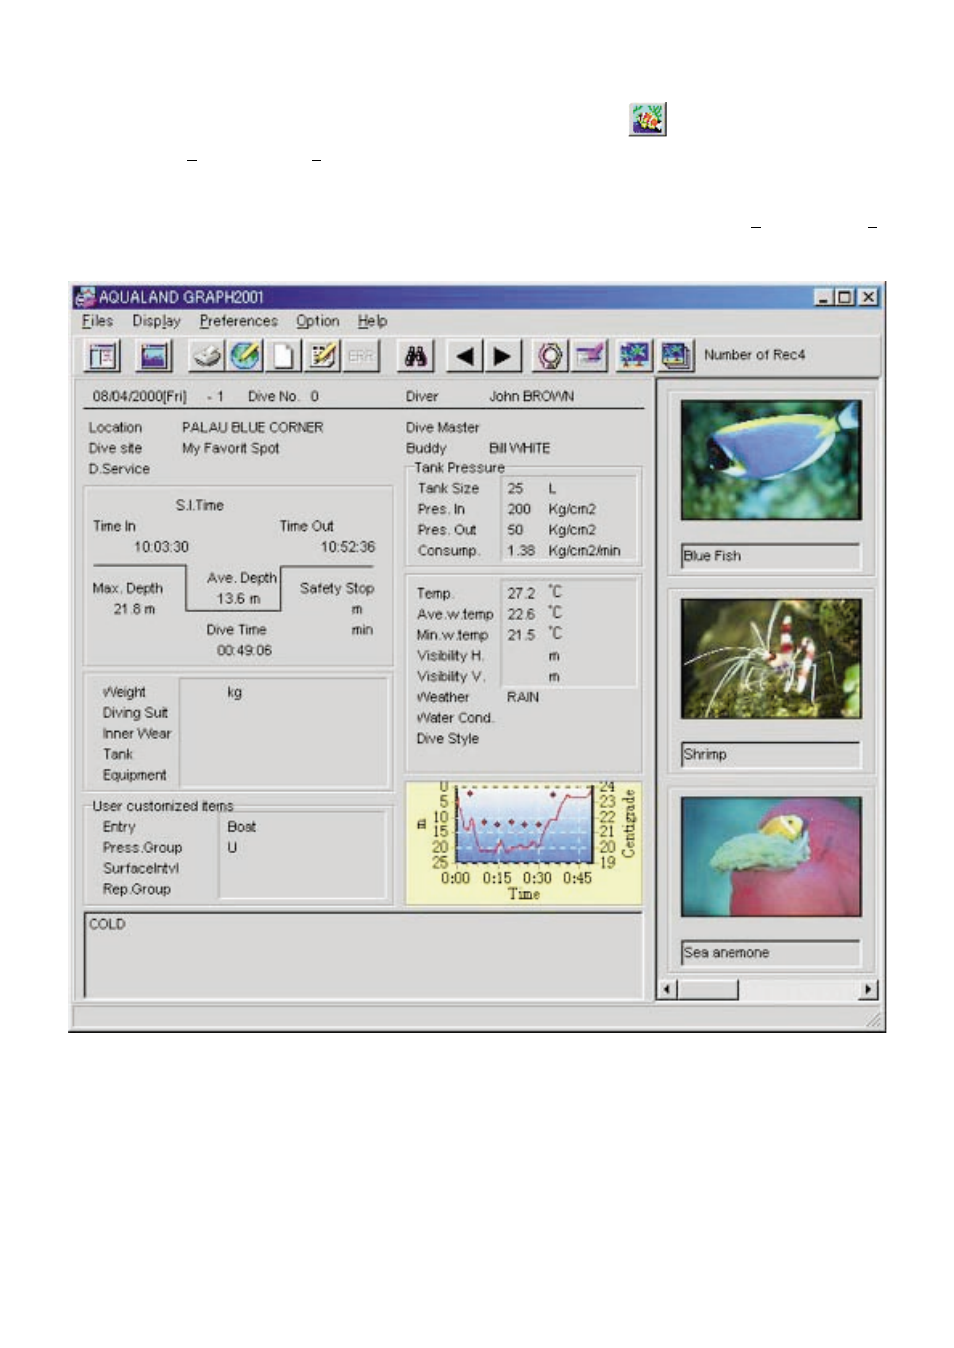Select the Blue Fish photo thumbnail
The height and width of the screenshot is (1348, 954).
(x=770, y=460)
